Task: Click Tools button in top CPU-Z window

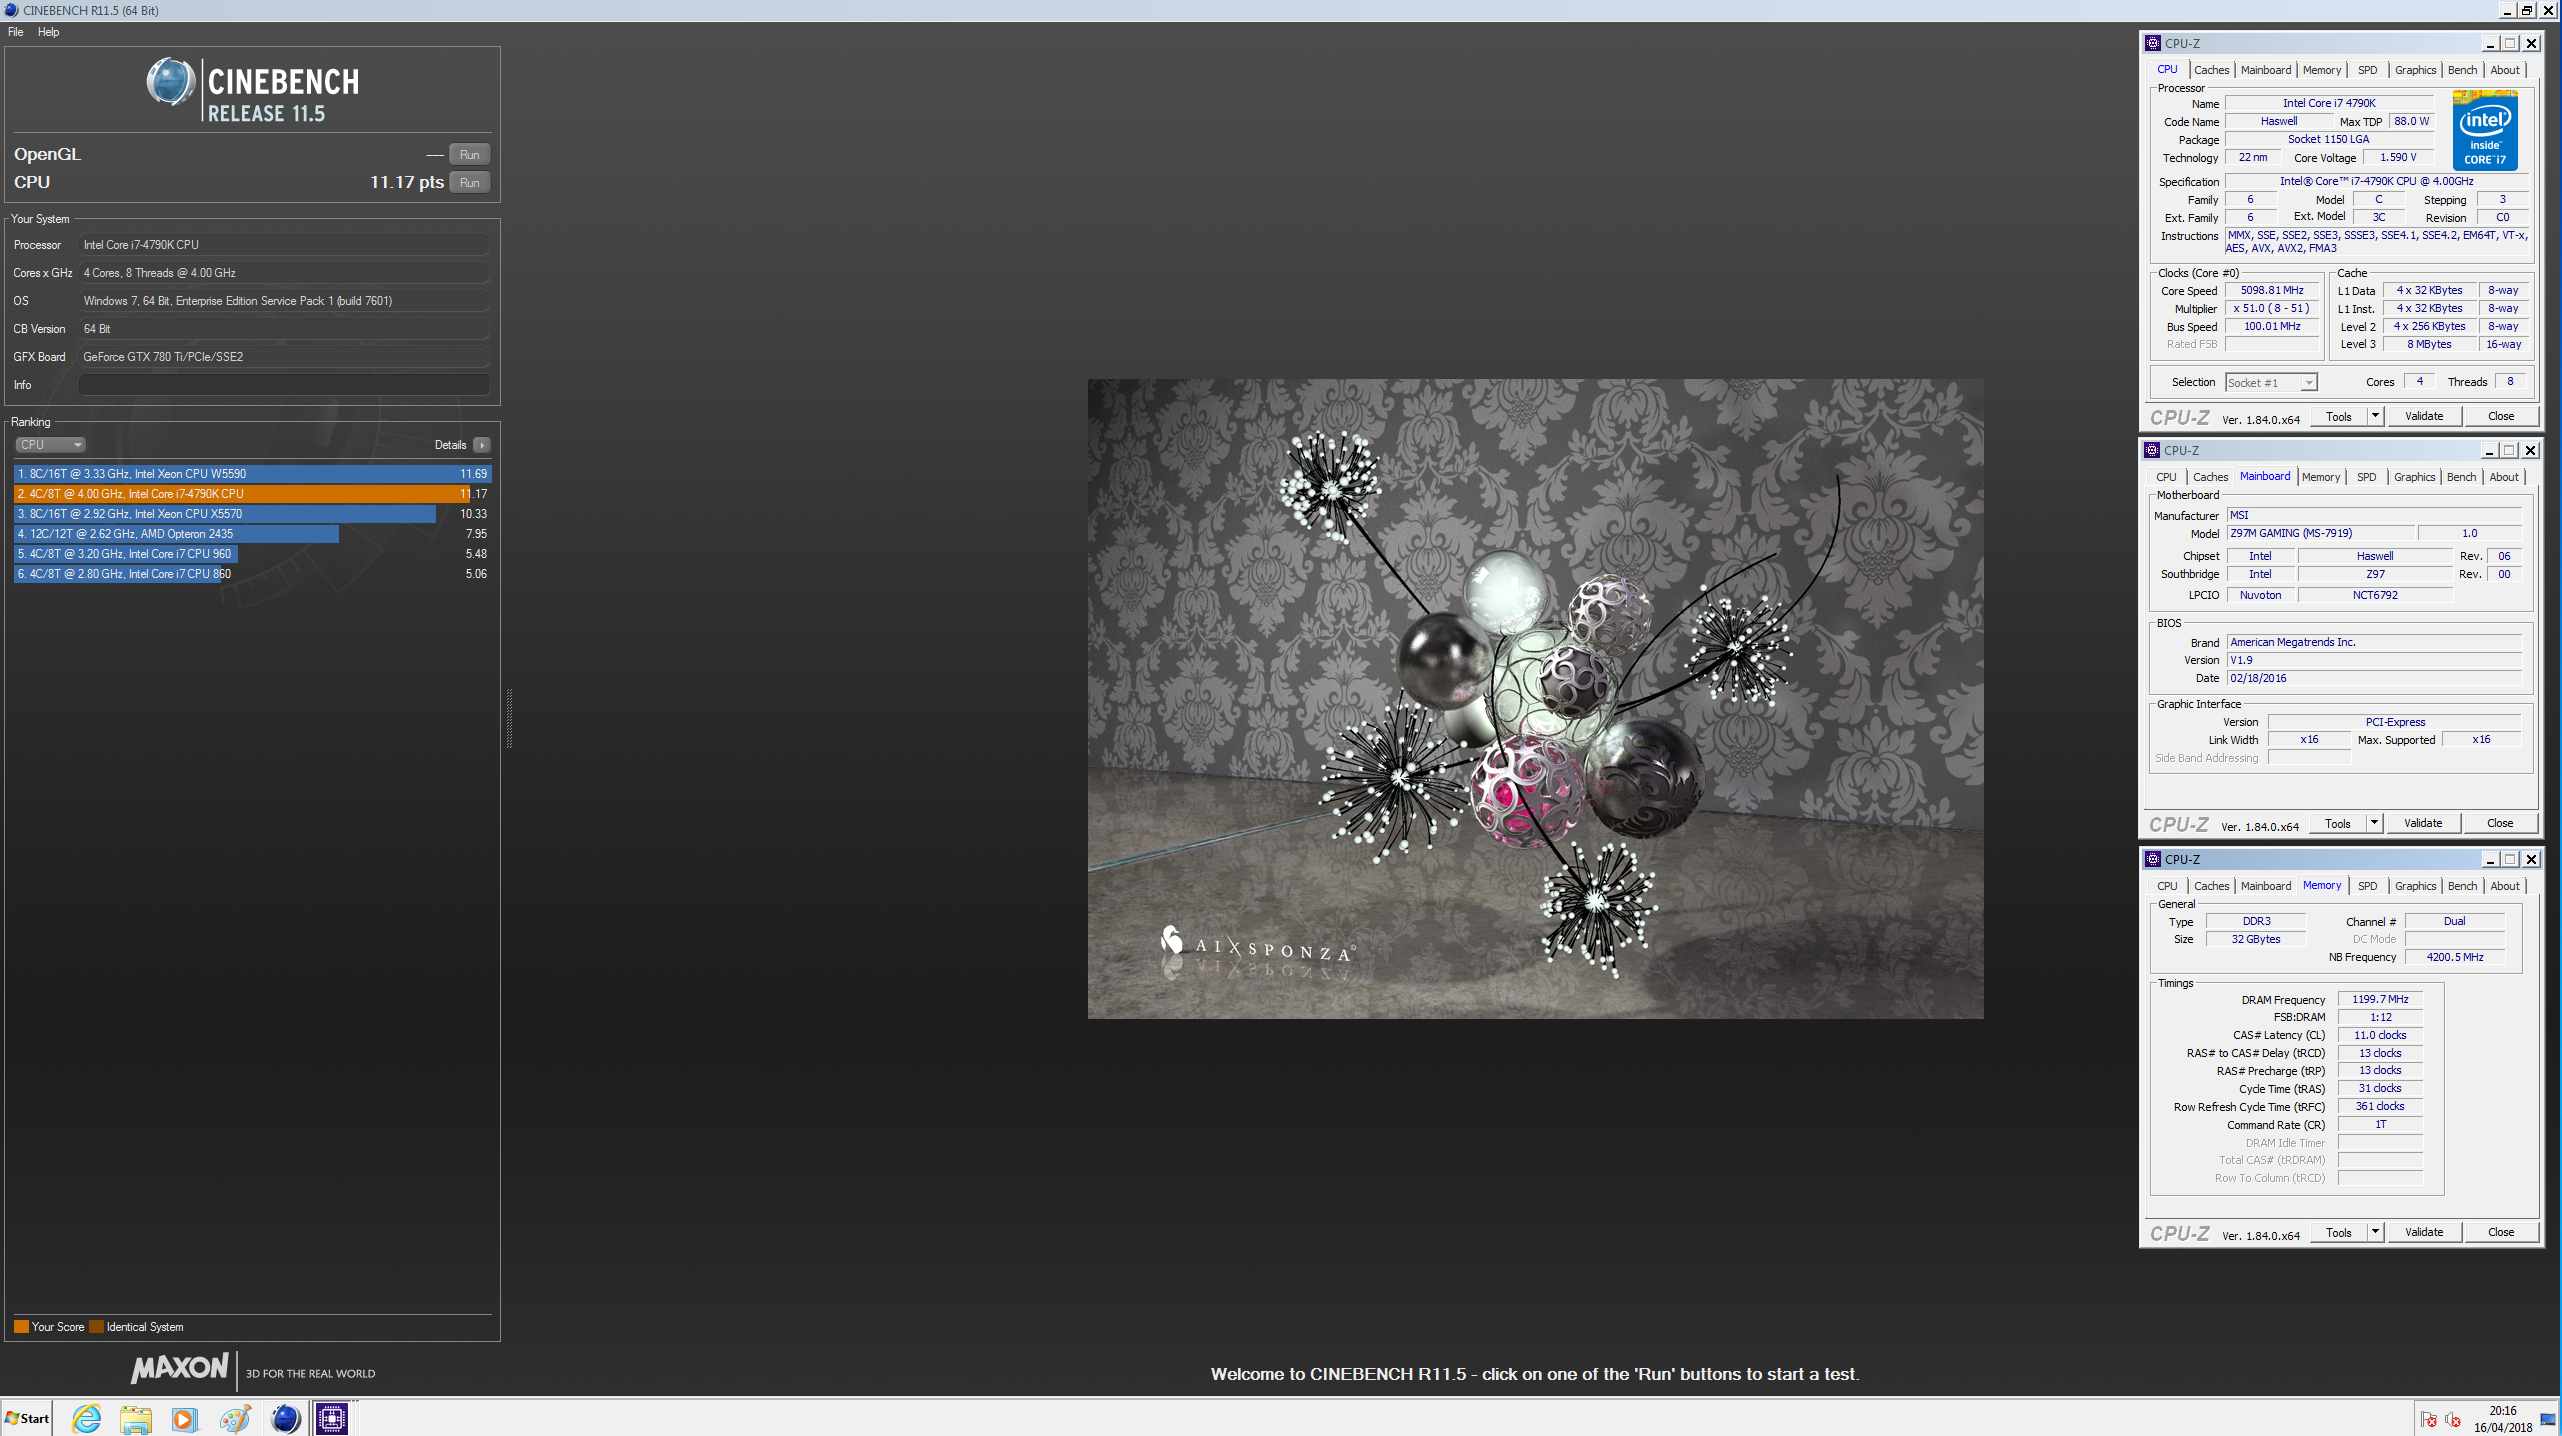Action: (x=2338, y=416)
